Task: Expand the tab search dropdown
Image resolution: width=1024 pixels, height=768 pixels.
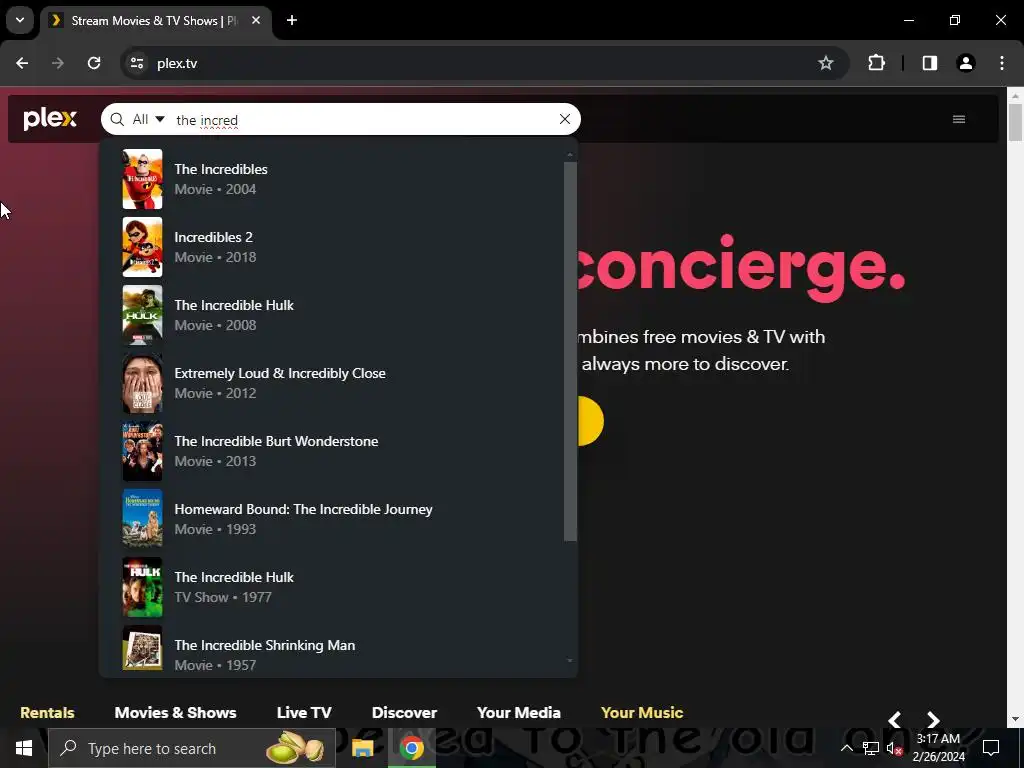Action: [20, 20]
